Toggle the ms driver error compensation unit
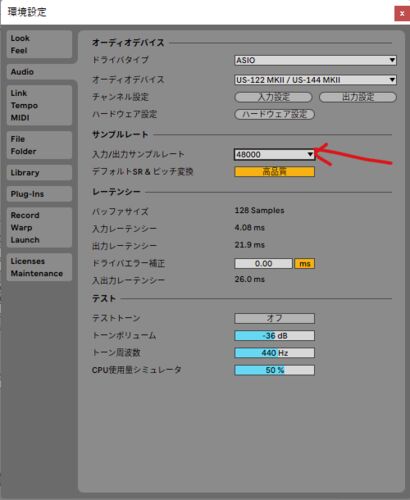 tap(305, 264)
